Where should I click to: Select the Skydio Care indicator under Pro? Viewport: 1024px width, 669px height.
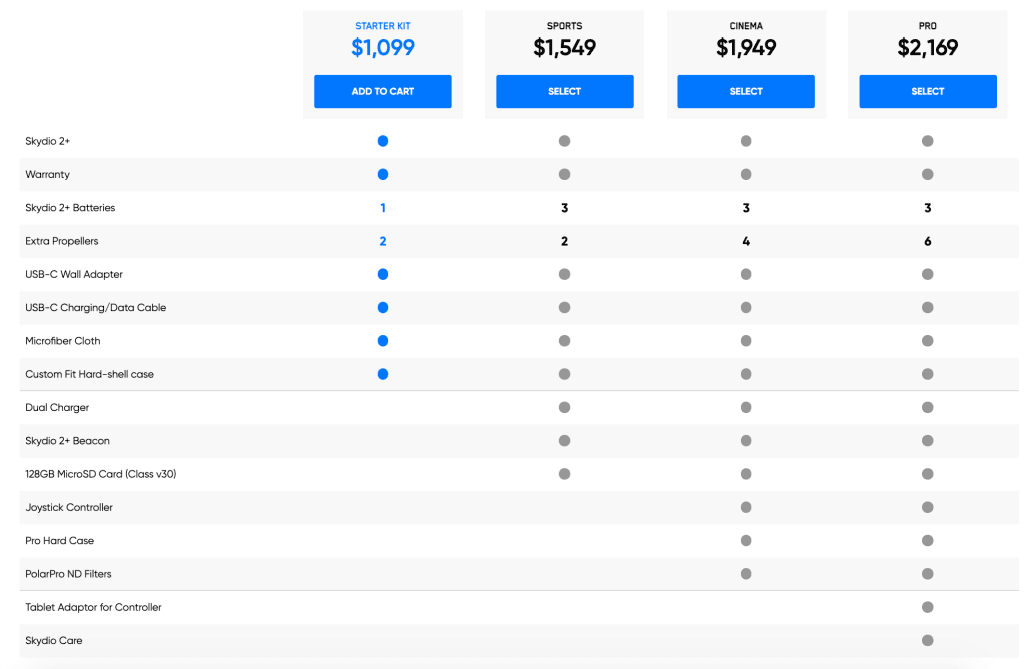tap(928, 640)
